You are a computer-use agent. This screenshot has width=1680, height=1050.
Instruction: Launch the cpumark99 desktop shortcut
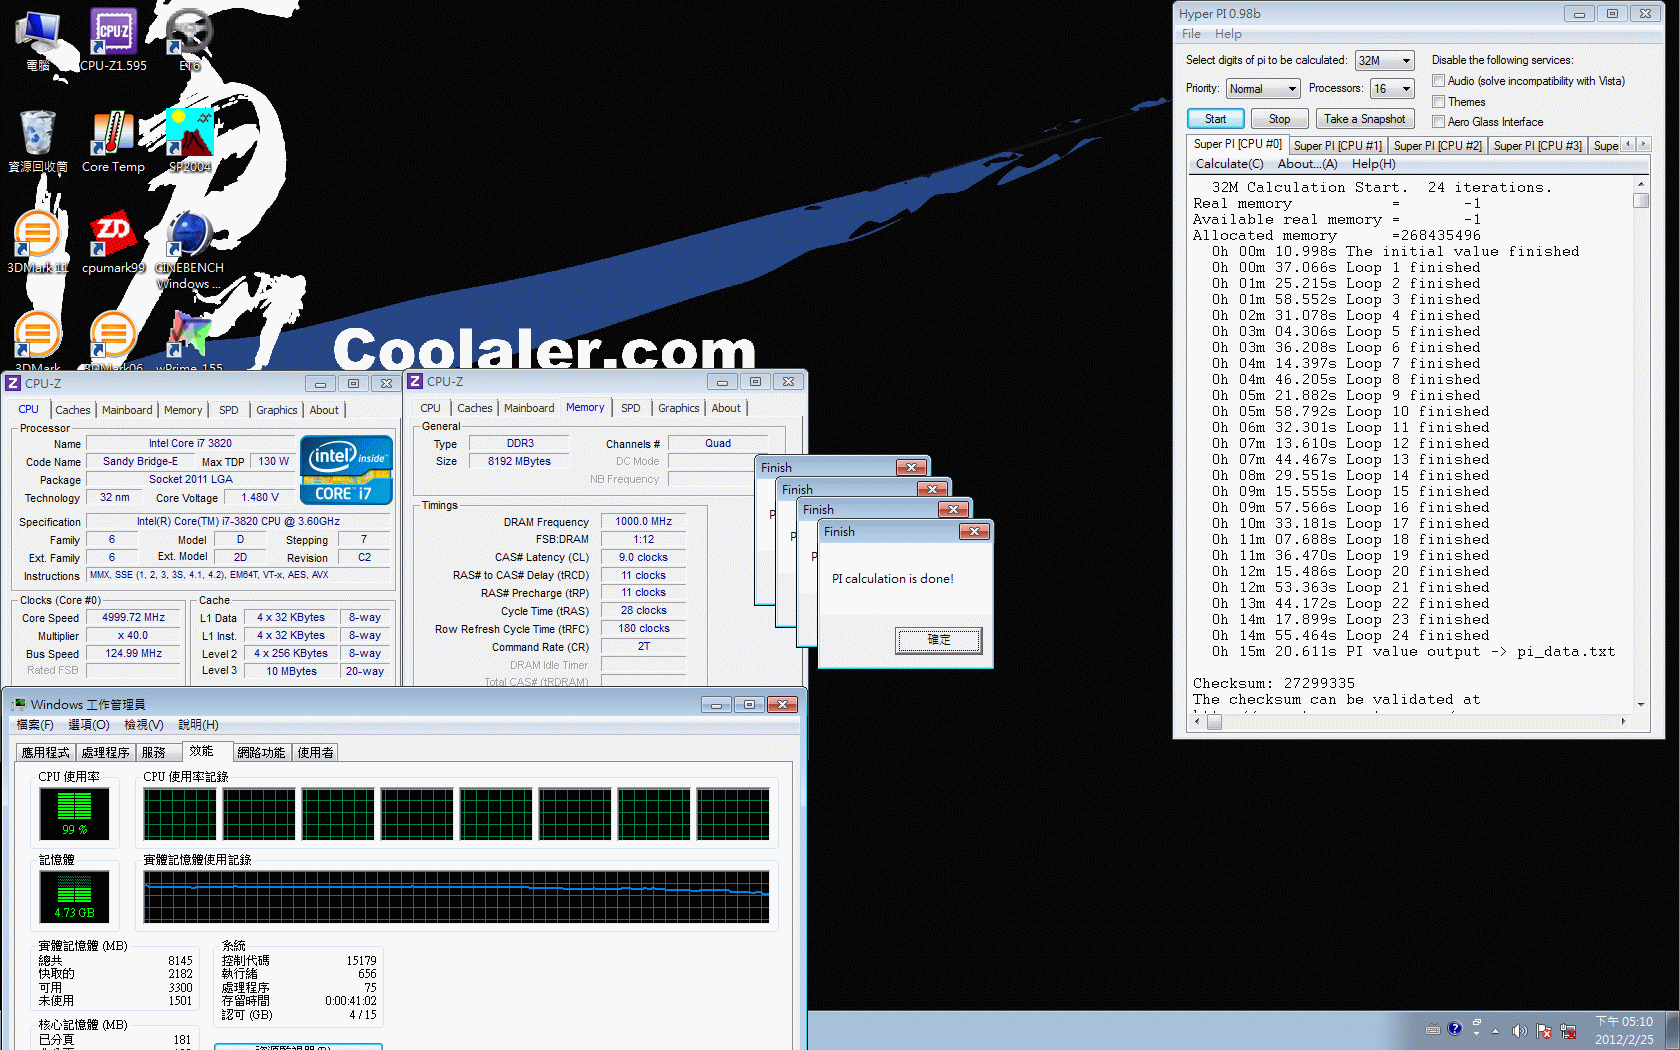point(113,242)
